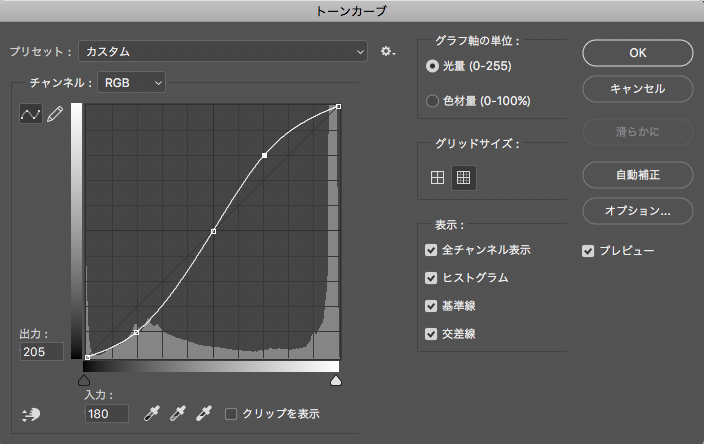
Task: Click the オプション... button
Action: tap(638, 211)
